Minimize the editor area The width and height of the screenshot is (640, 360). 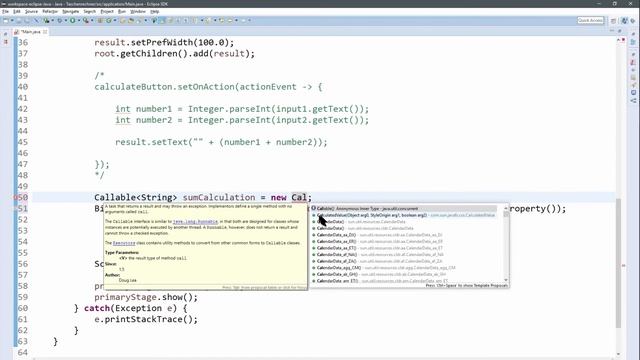click(612, 31)
